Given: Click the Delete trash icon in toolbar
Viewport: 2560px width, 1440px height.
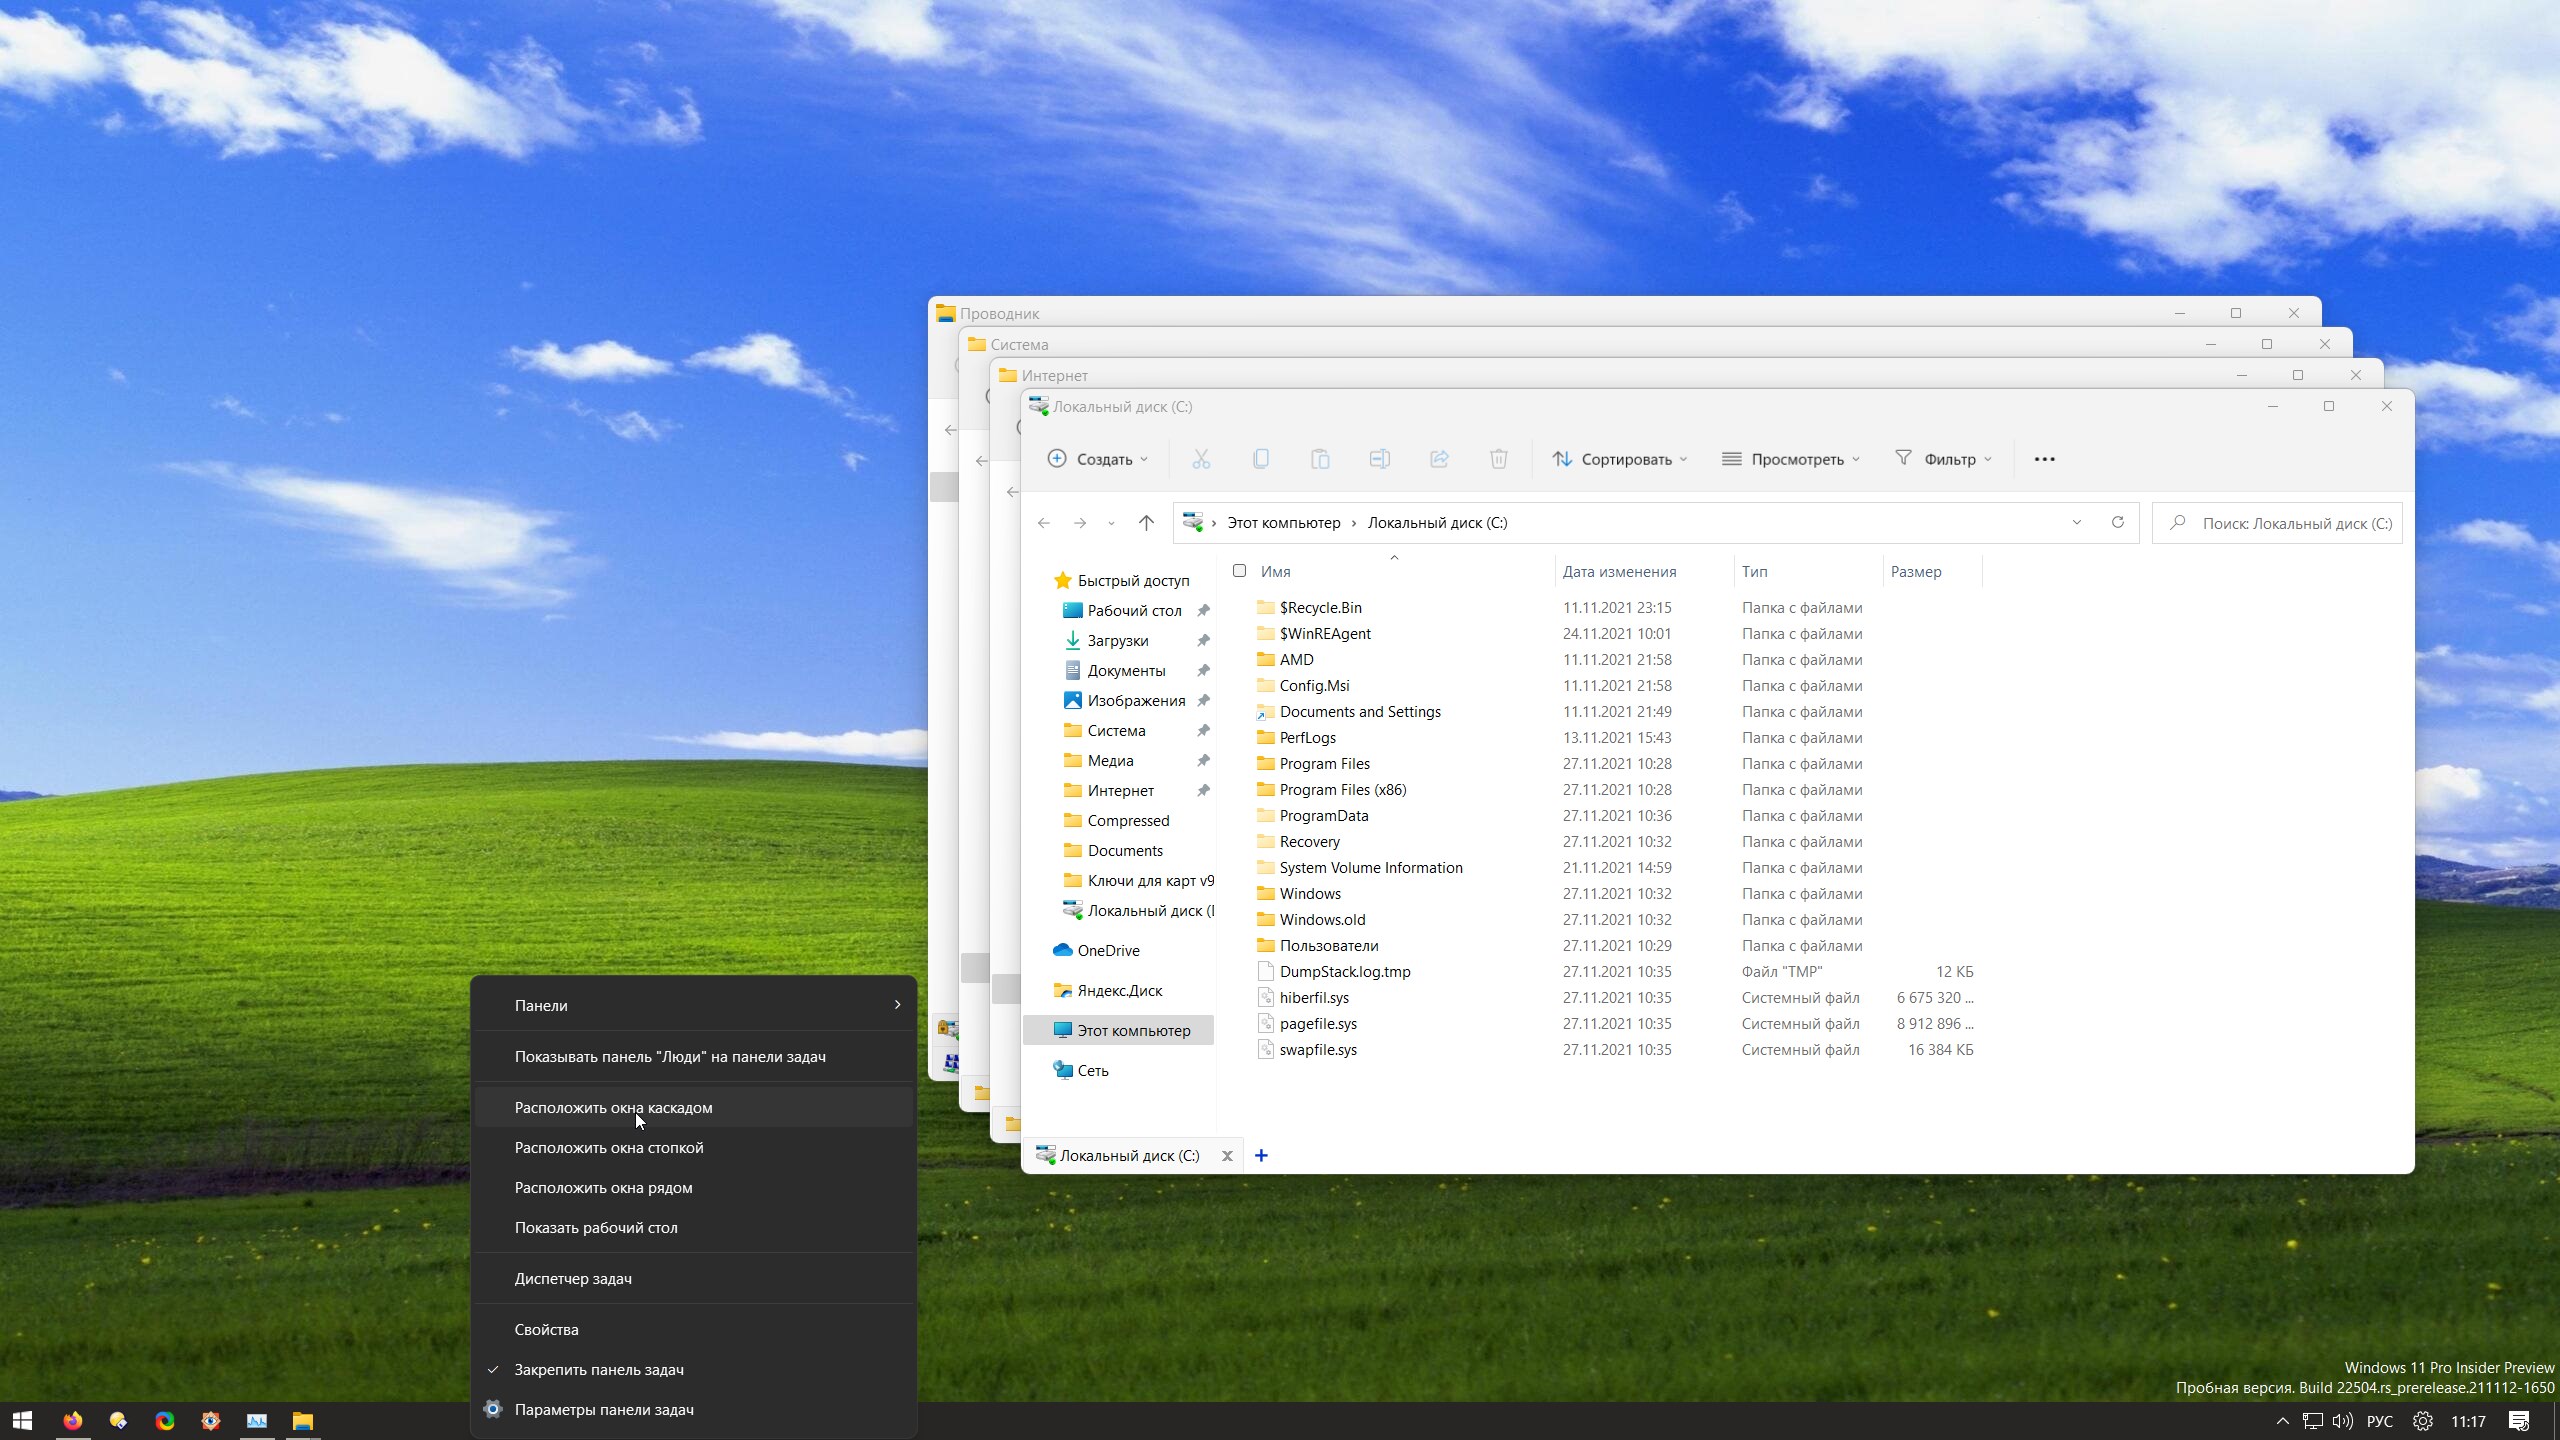Looking at the screenshot, I should point(1499,459).
